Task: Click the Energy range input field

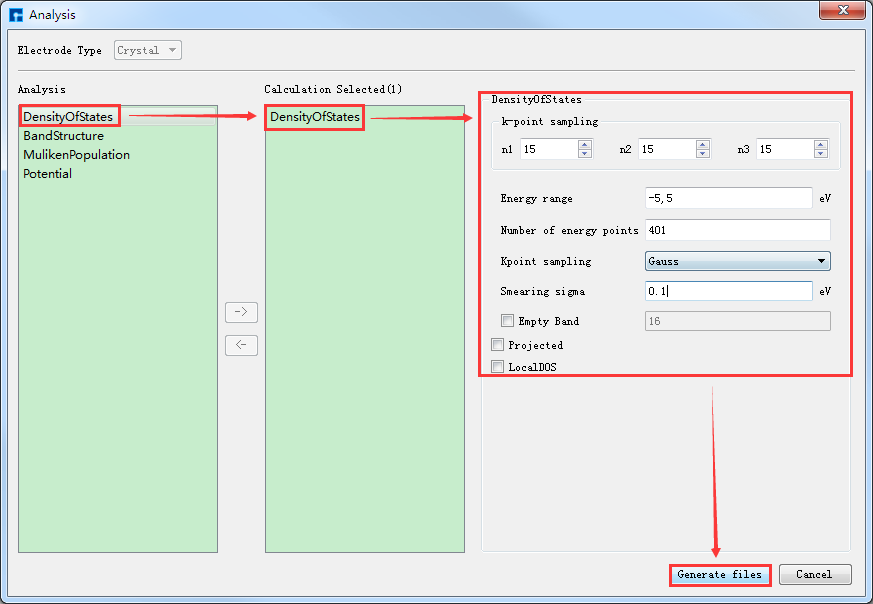Action: (729, 198)
